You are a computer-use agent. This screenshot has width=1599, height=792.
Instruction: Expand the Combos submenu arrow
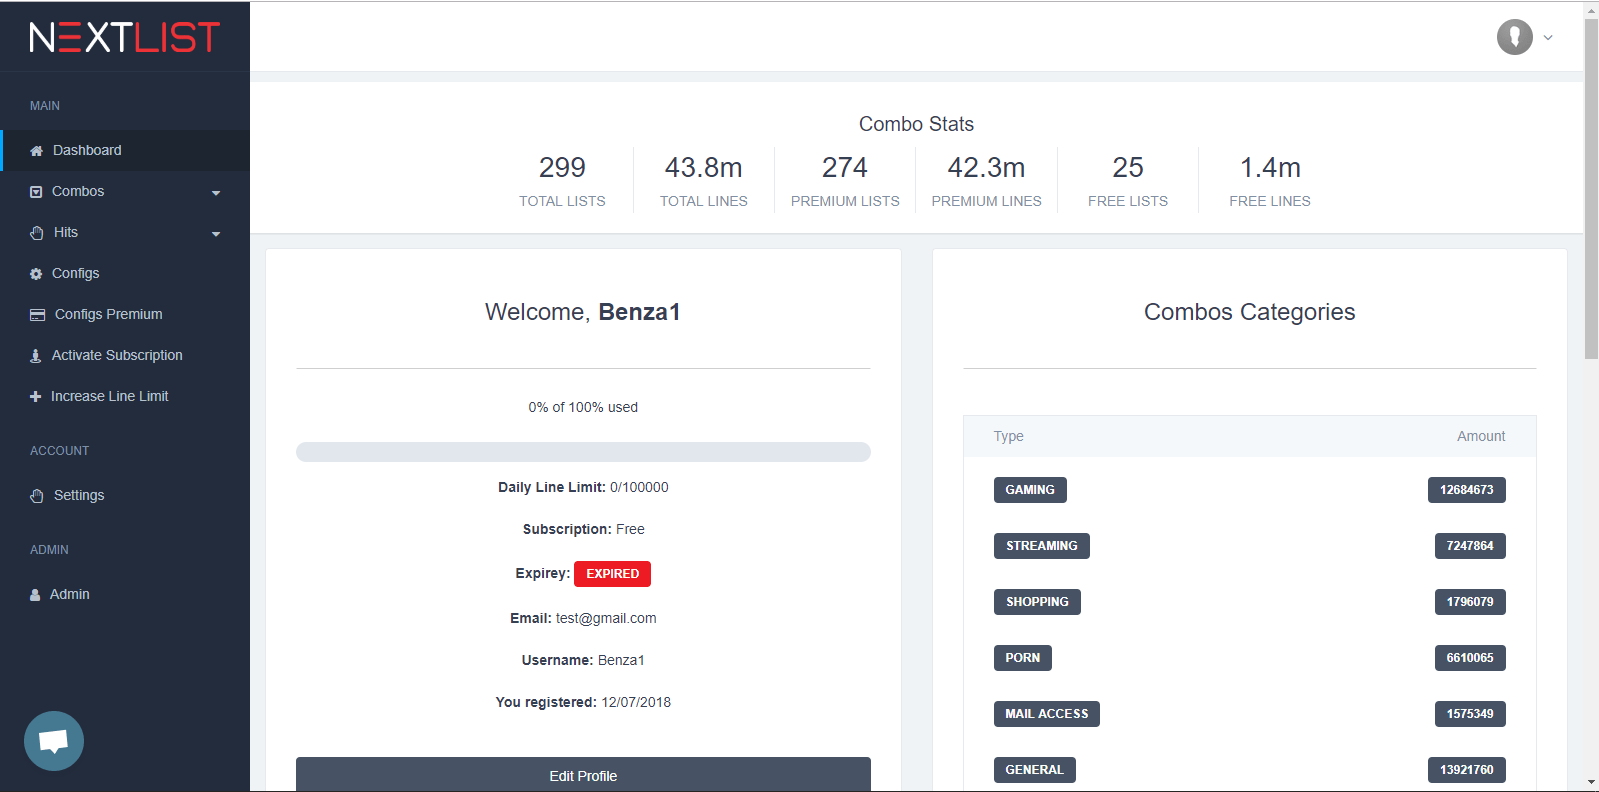[x=216, y=193]
